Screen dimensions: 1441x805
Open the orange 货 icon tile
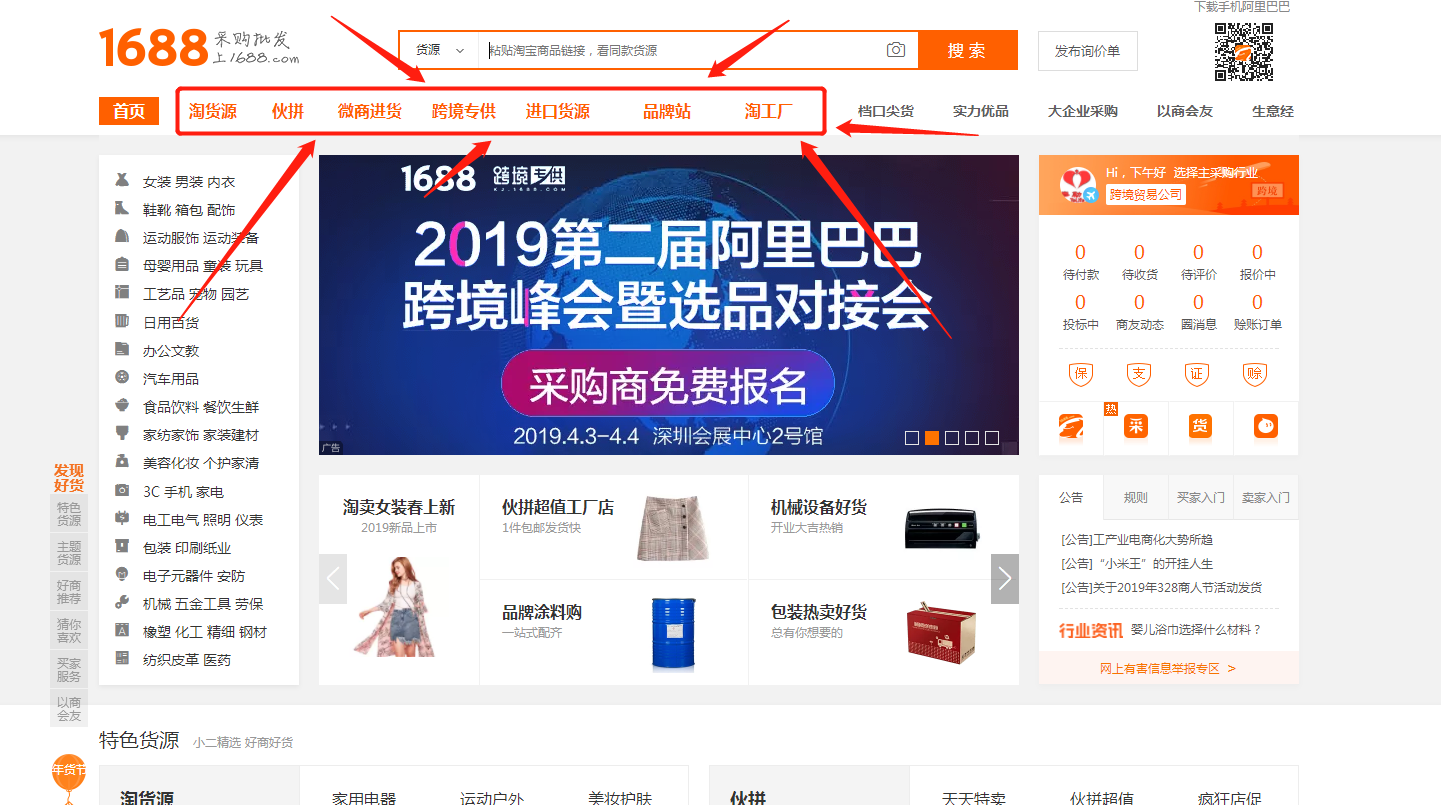click(x=1200, y=427)
